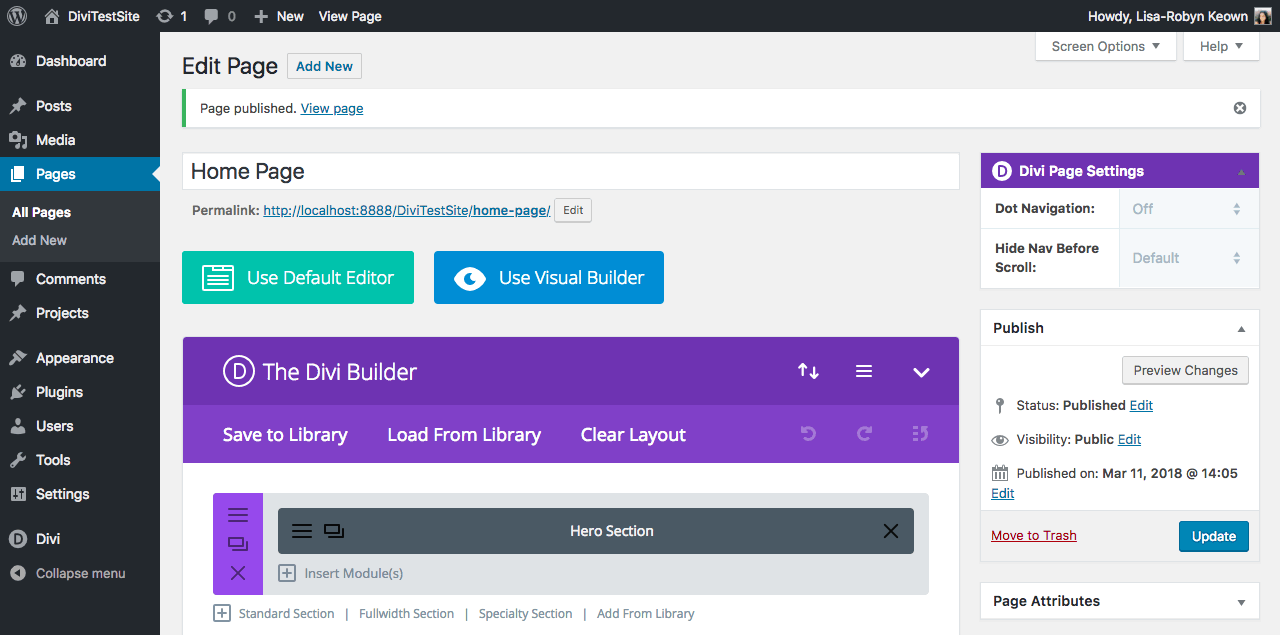Viewport: 1280px width, 635px height.
Task: Open Settings in the sidebar
Action: (80, 494)
